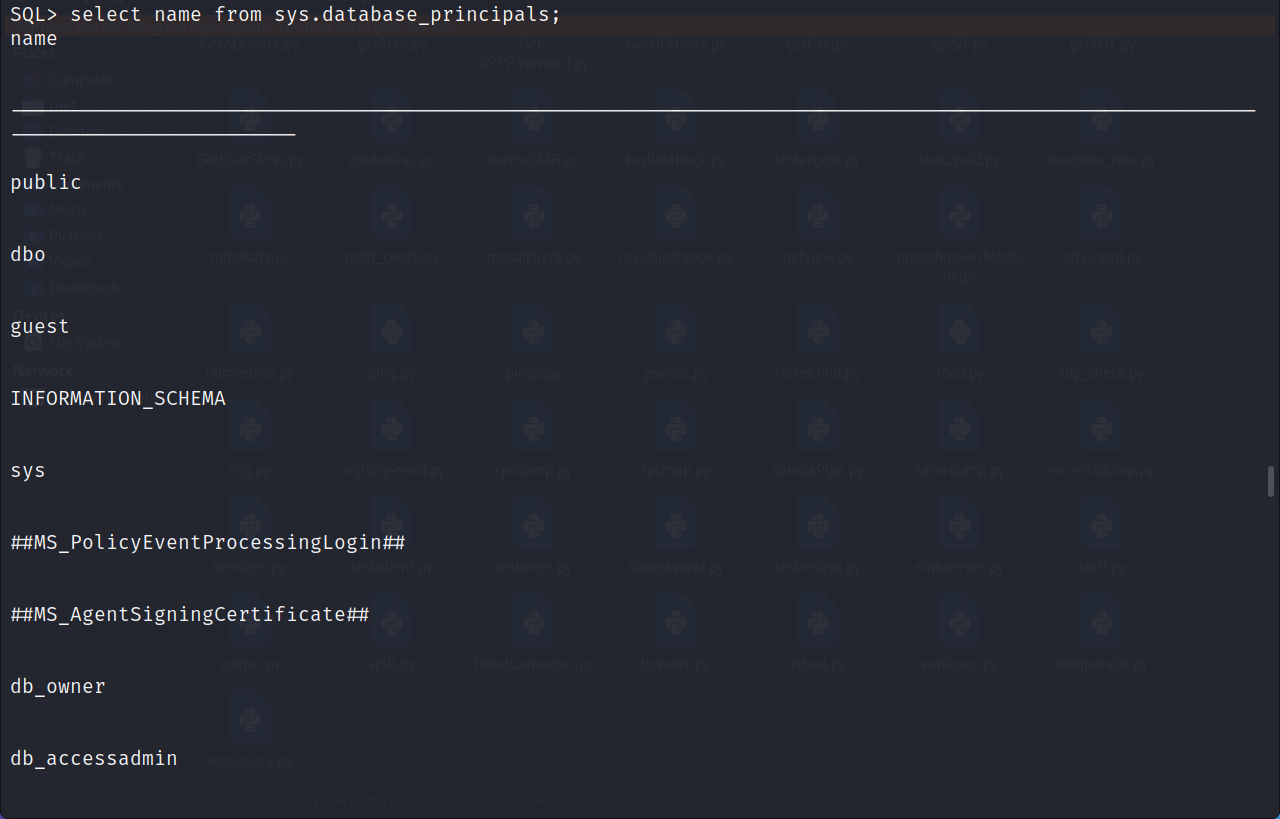Screen dimensions: 1280x819
Task: Select the ping.py file icon
Action: (x=392, y=330)
